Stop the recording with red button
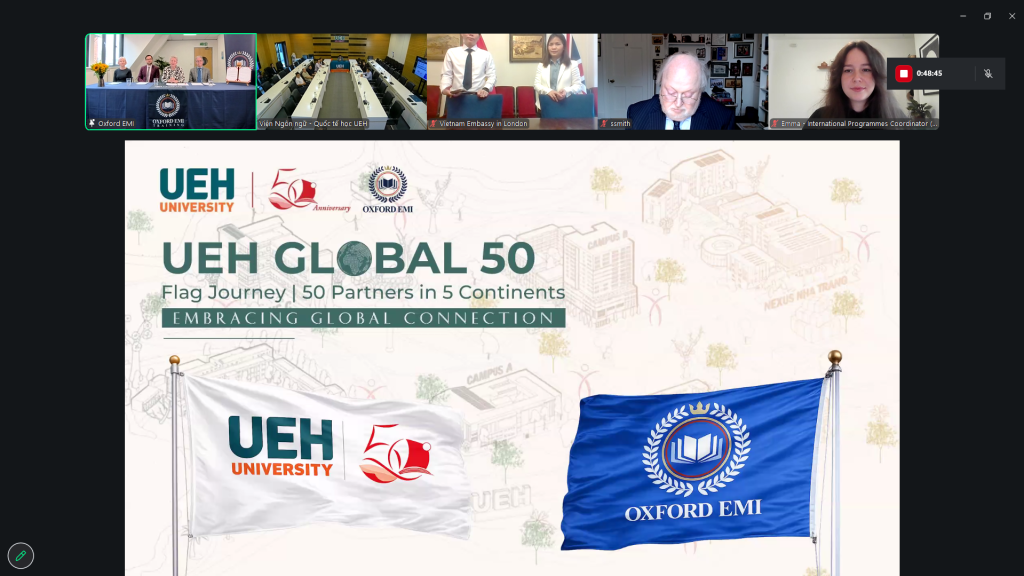Image resolution: width=1024 pixels, height=576 pixels. pyautogui.click(x=903, y=73)
